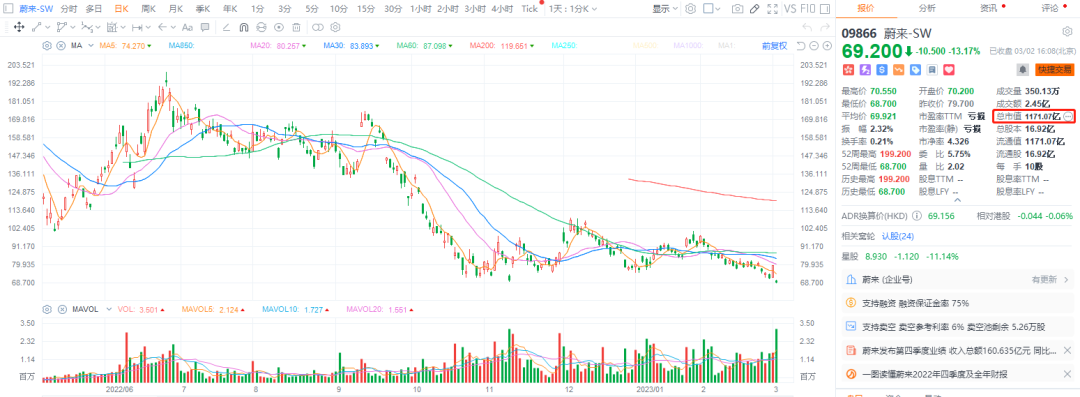Expand trend line tool options arrow
Image resolution: width=1080 pixels, height=397 pixels.
pyautogui.click(x=48, y=27)
